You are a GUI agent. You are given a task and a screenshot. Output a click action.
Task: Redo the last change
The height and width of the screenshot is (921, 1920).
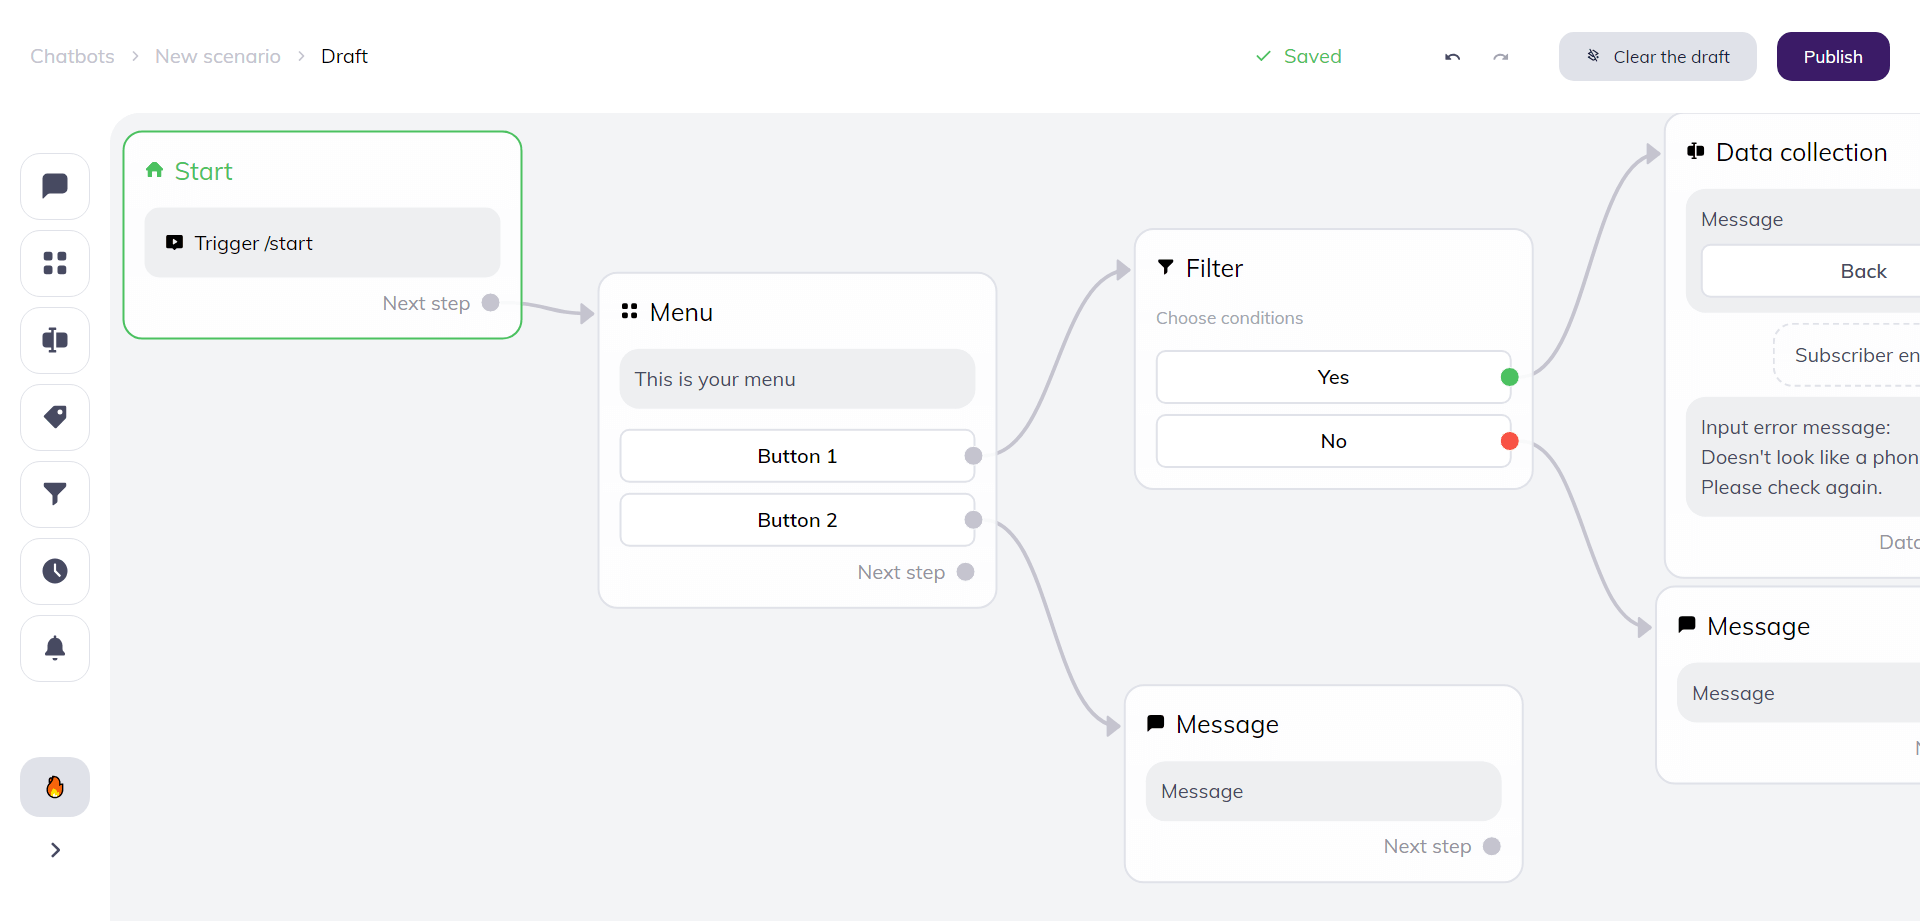(1500, 57)
